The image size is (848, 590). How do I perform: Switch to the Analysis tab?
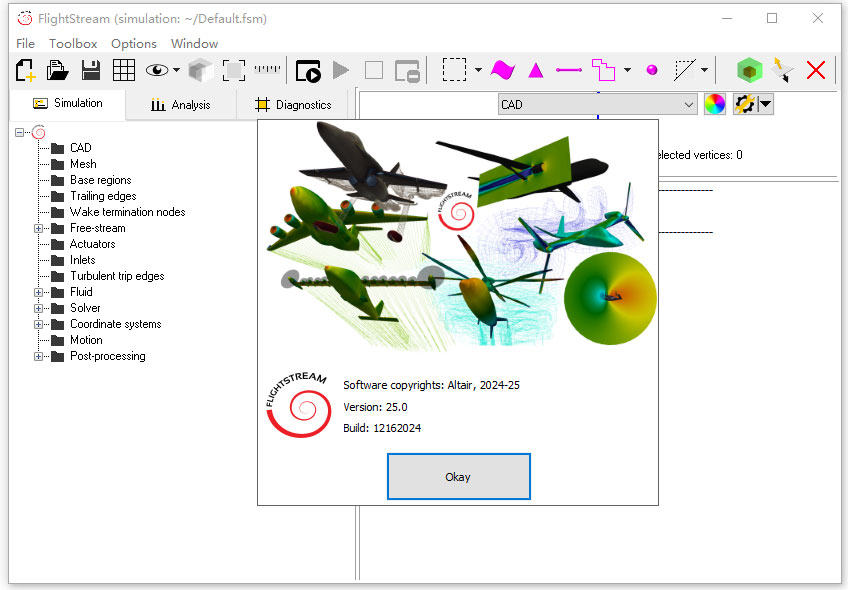tap(181, 105)
